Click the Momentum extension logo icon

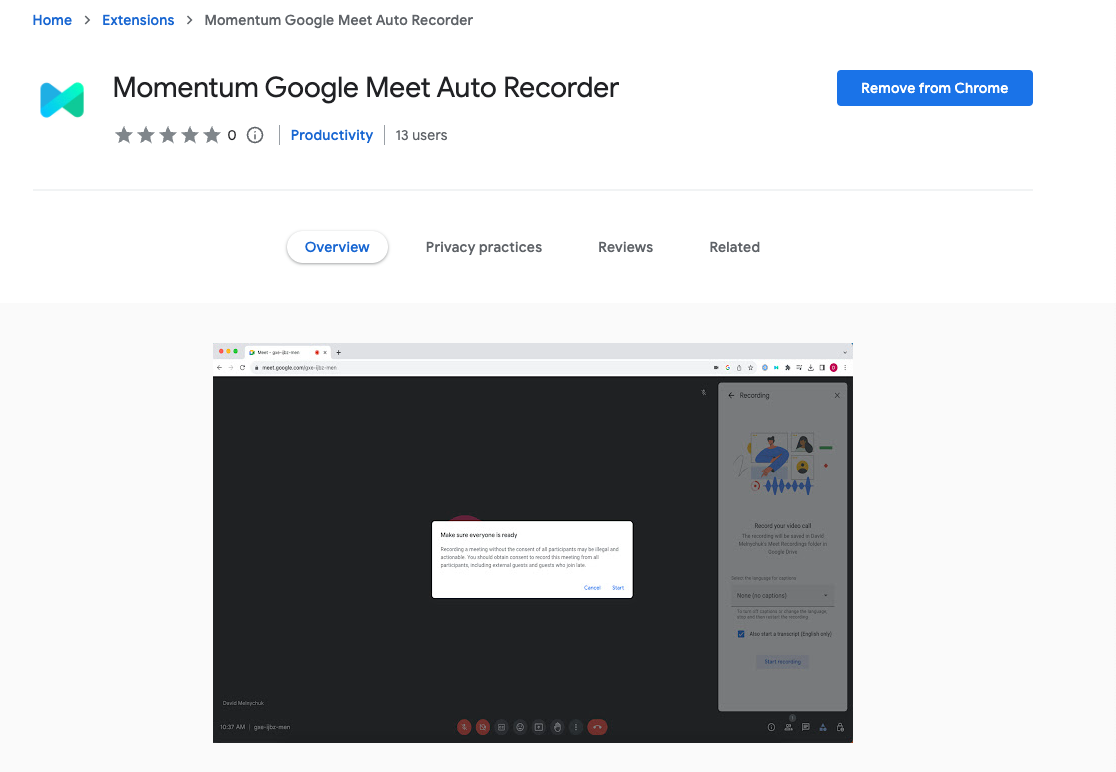[x=62, y=100]
